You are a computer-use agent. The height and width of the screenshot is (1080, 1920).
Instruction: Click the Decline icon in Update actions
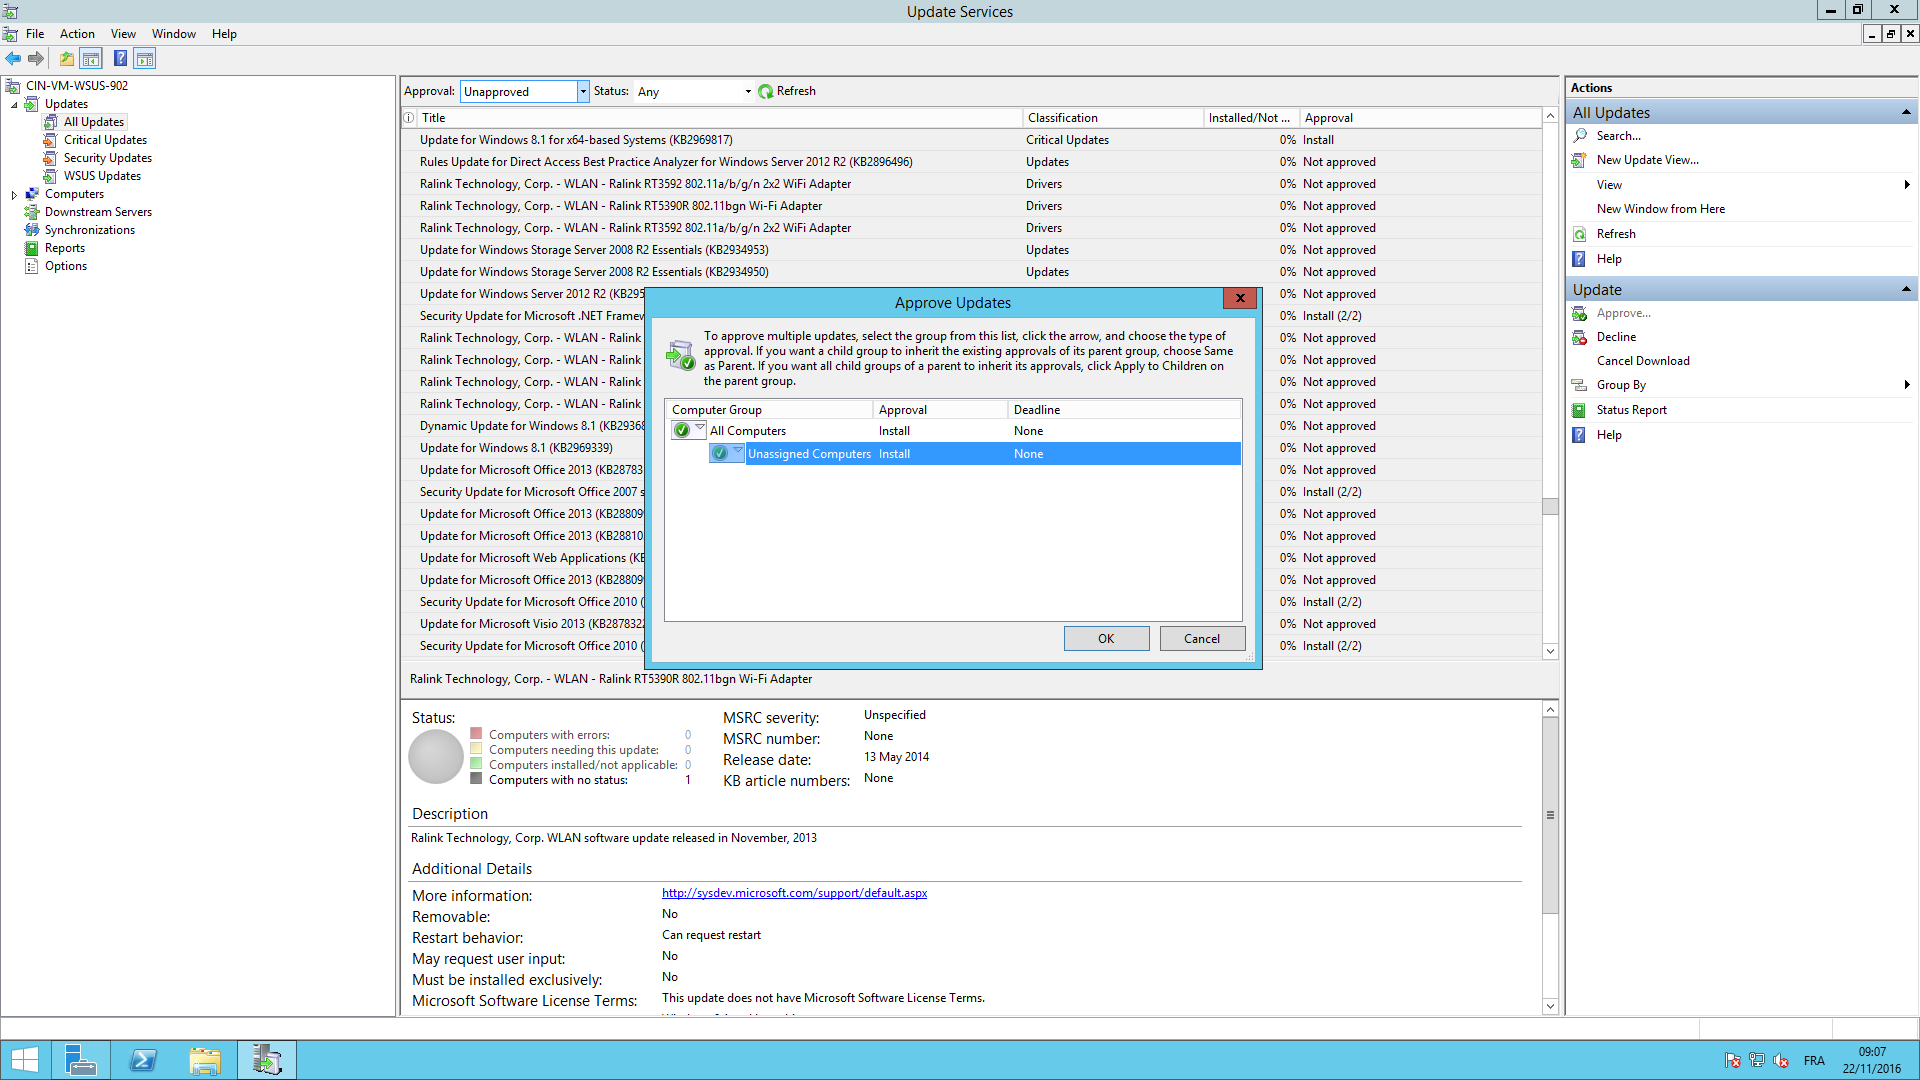point(1580,337)
